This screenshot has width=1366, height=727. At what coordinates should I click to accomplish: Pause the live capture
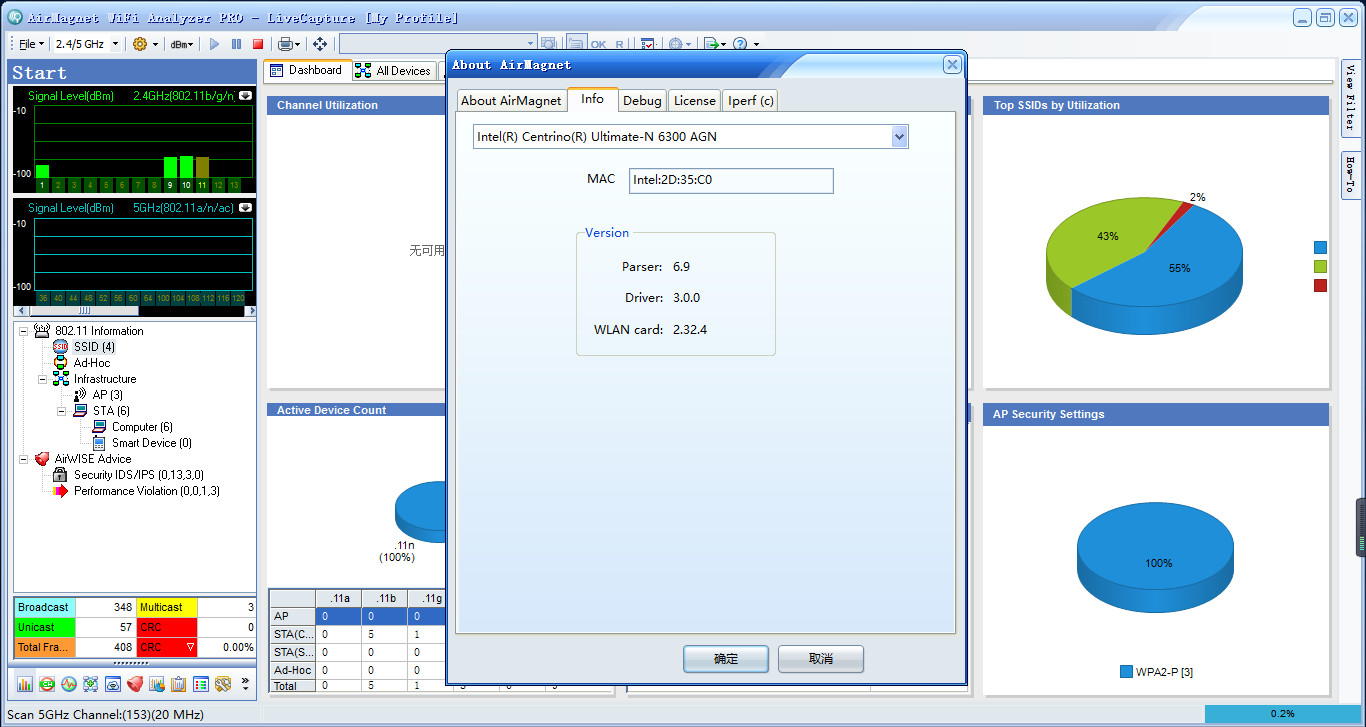point(236,44)
